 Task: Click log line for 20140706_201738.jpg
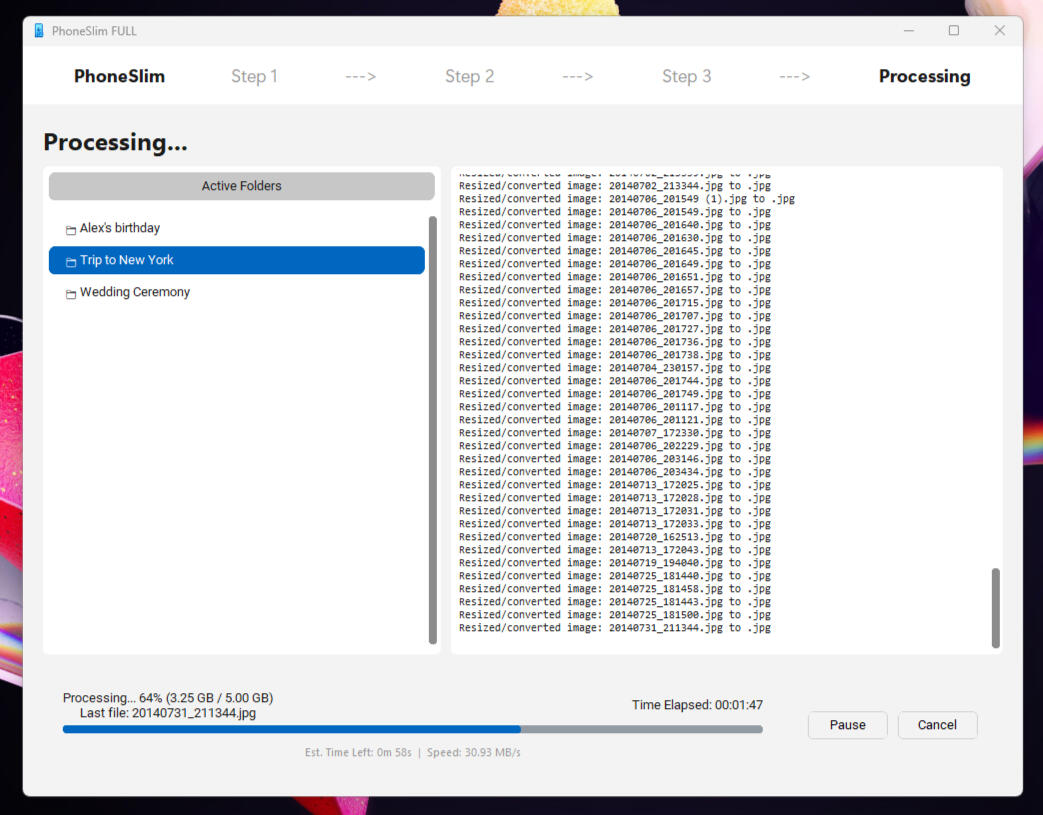[615, 355]
